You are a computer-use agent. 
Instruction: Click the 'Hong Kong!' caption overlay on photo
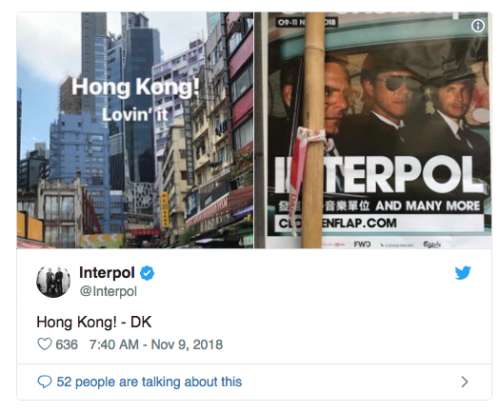click(135, 87)
